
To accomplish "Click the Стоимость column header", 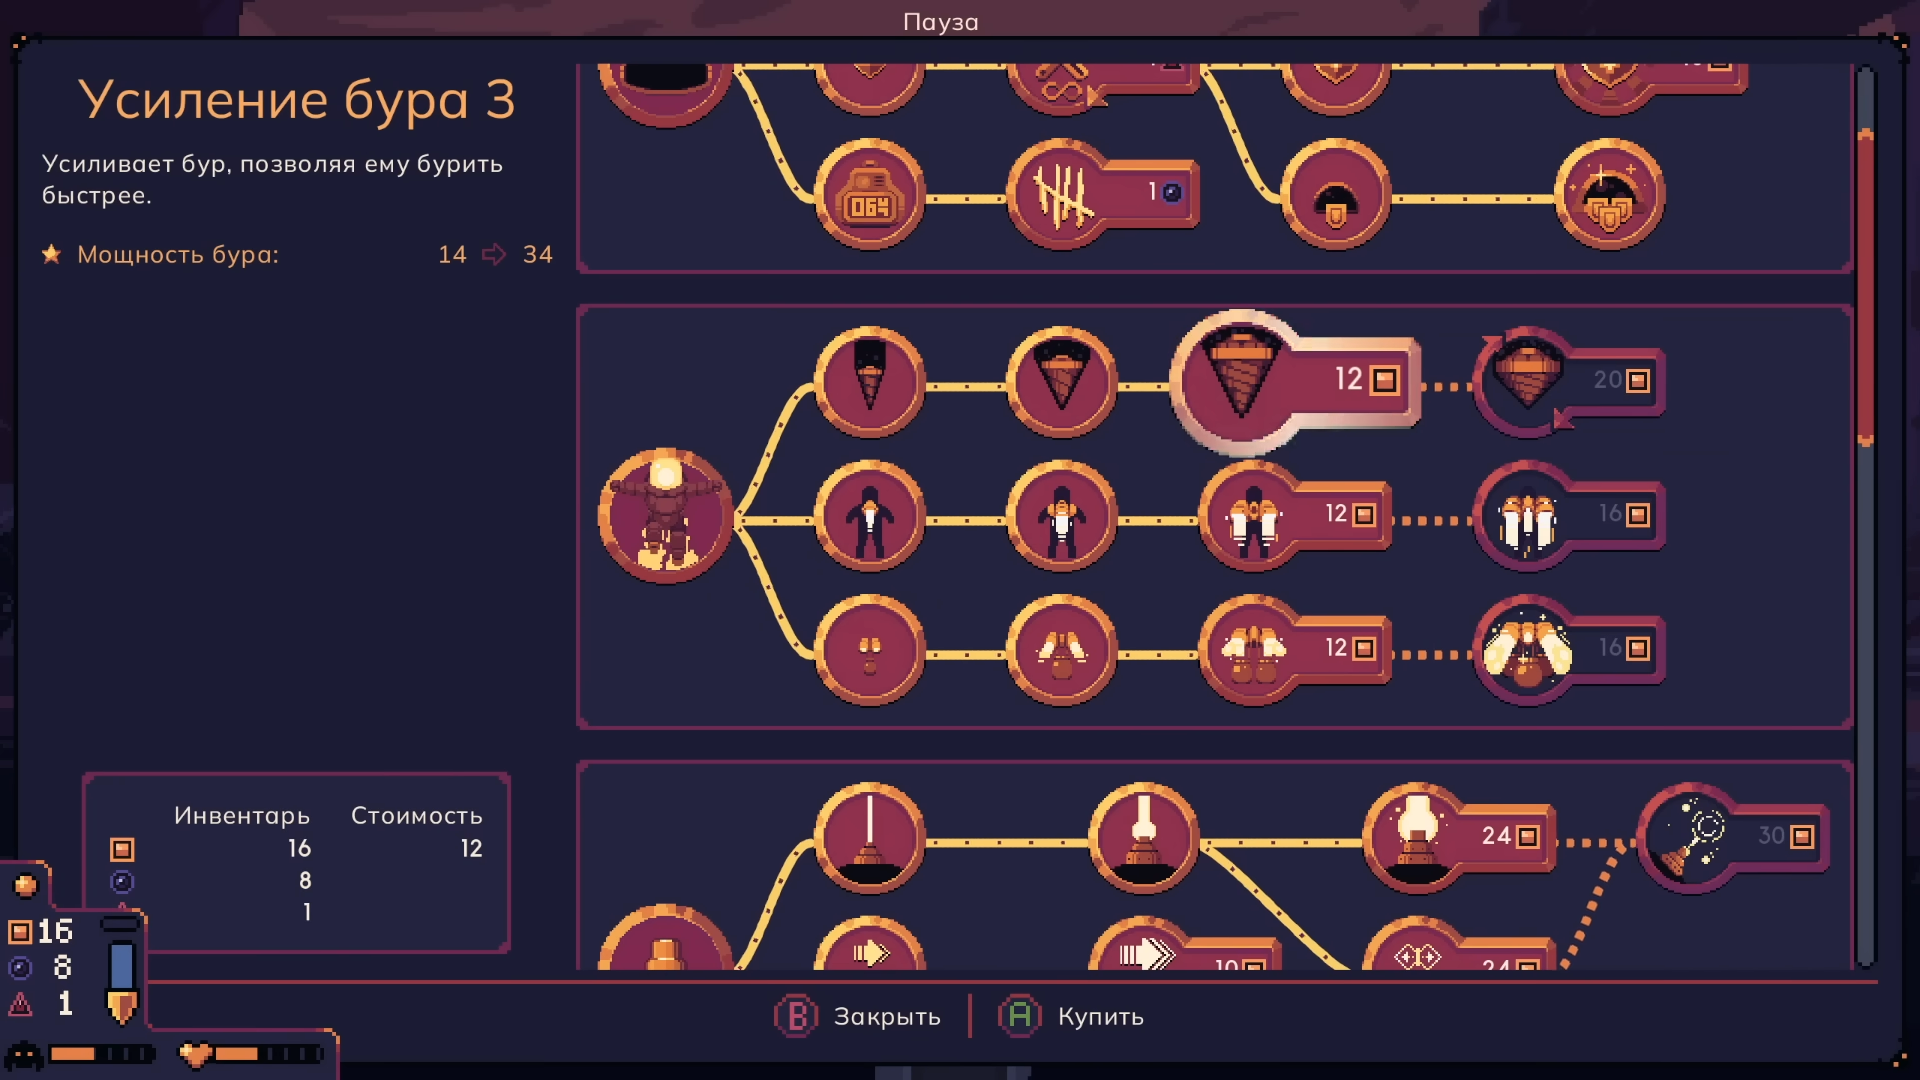I will pyautogui.click(x=417, y=816).
